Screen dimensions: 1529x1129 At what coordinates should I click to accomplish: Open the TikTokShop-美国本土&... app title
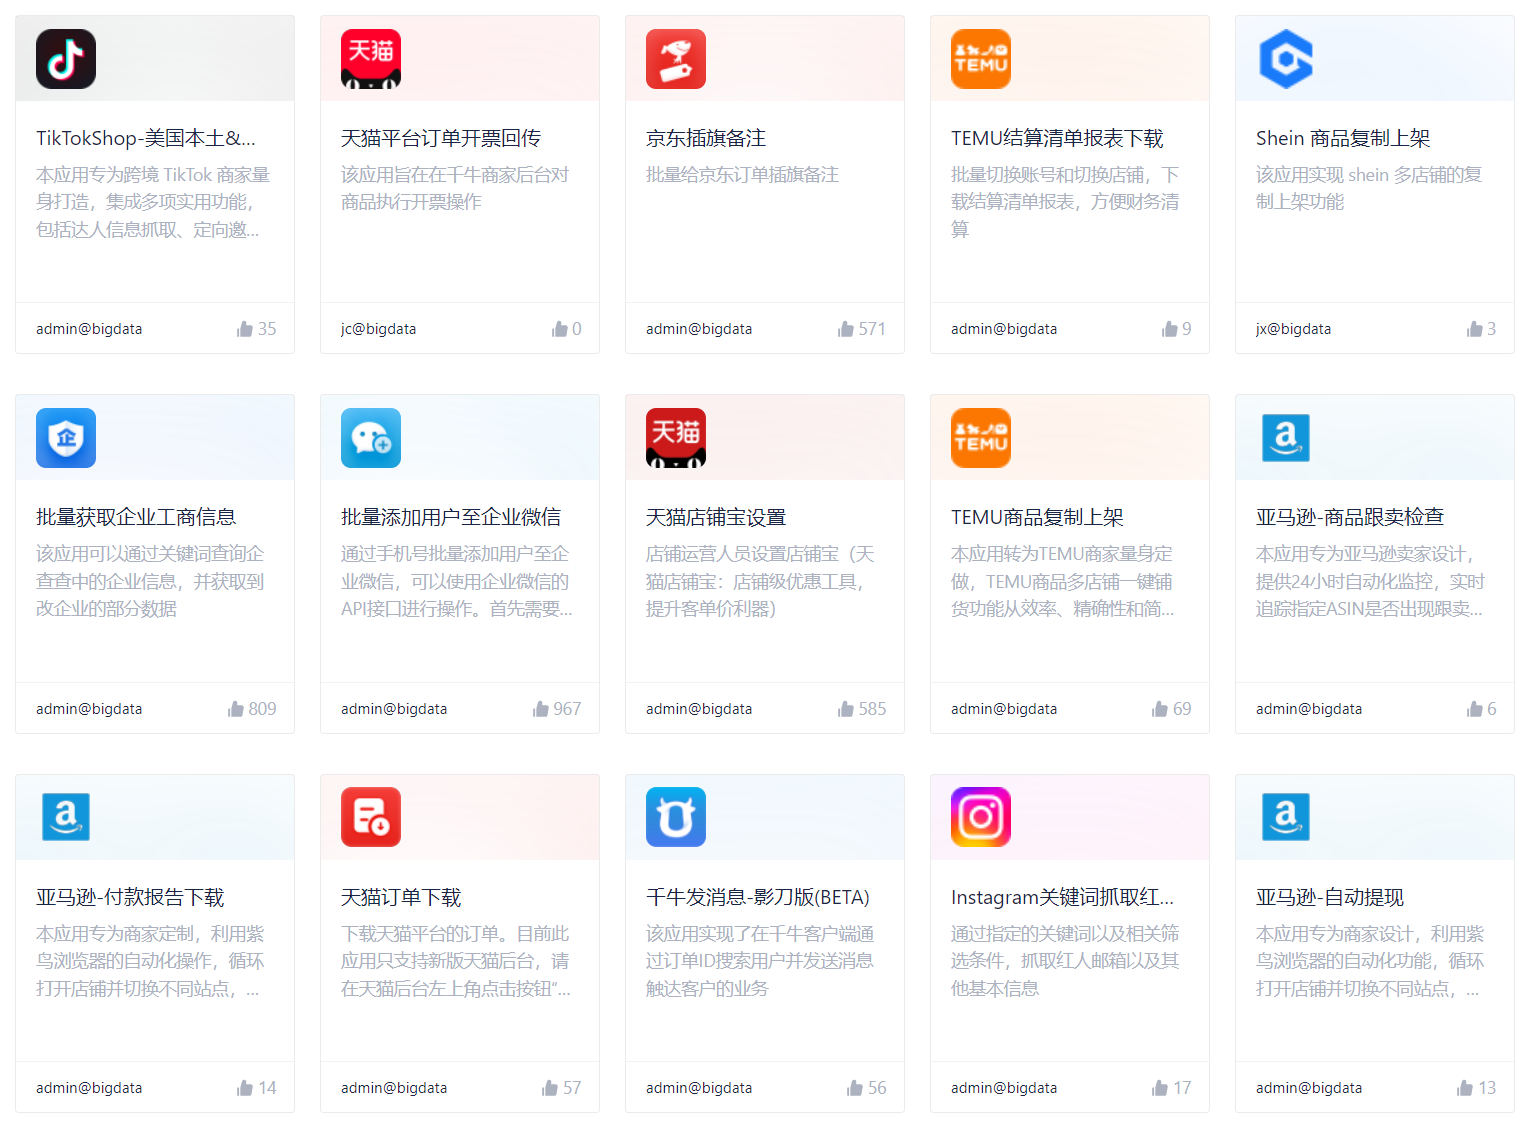[146, 138]
